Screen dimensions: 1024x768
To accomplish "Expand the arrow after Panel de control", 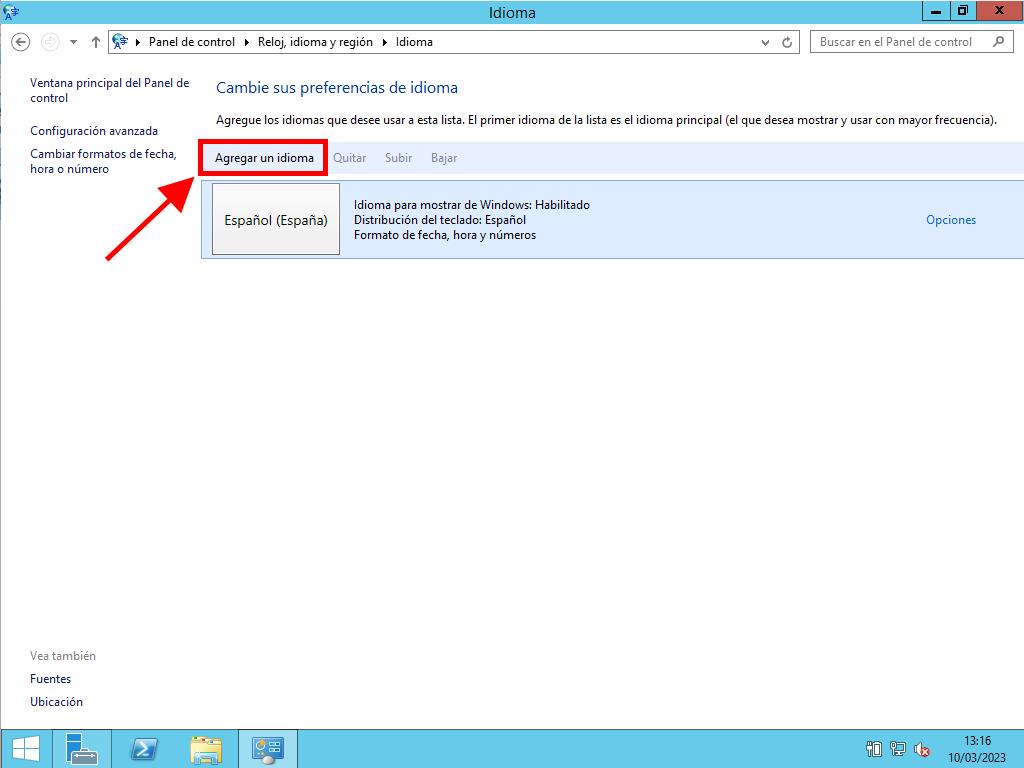I will pyautogui.click(x=246, y=42).
